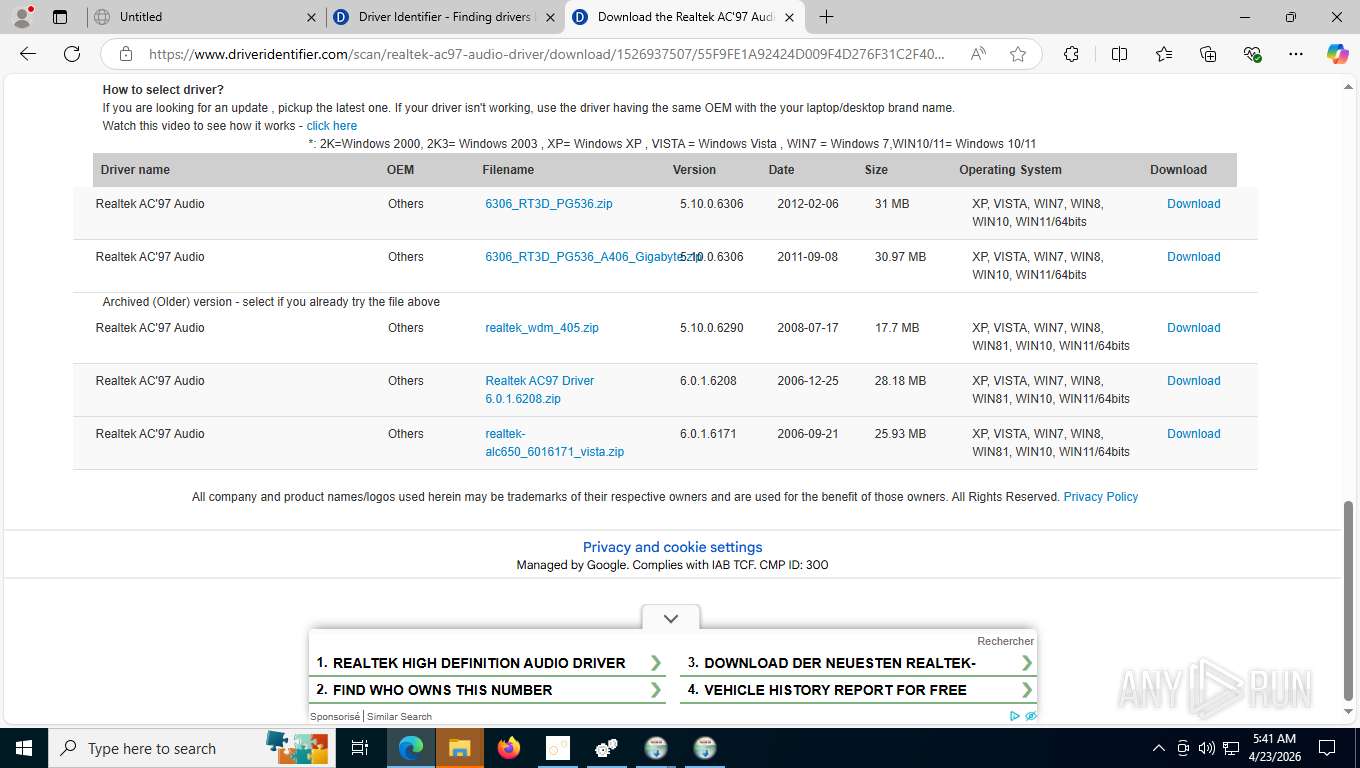Open 6306_RT3D_PG536_A406_Gigabyte filename link
Viewport: 1360px width, 768px height.
pos(594,257)
